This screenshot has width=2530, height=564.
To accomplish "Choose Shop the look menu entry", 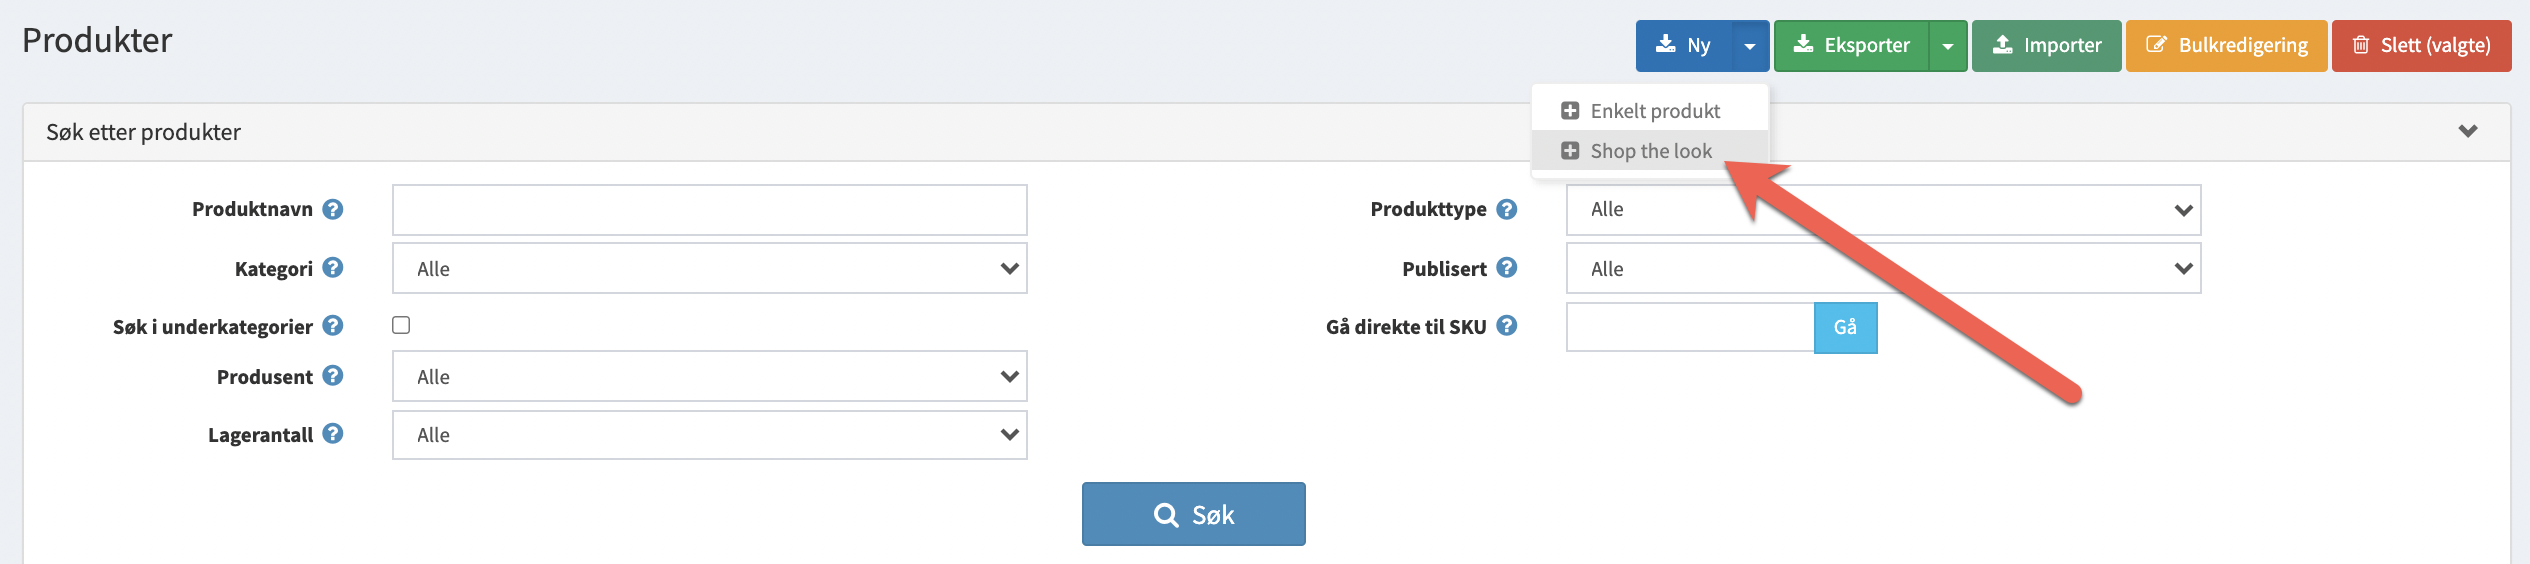I will [x=1650, y=151].
